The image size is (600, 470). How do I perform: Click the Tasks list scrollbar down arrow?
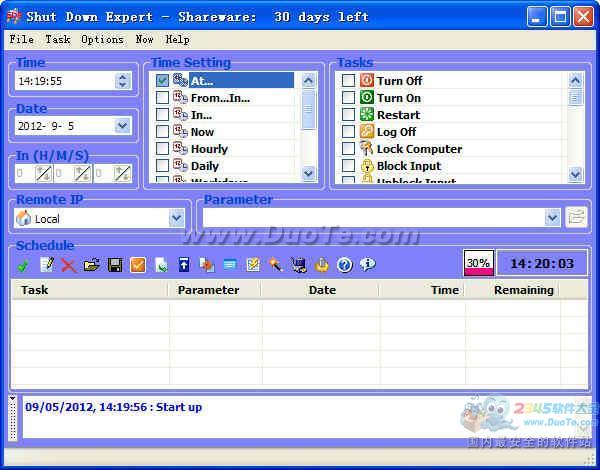[575, 174]
